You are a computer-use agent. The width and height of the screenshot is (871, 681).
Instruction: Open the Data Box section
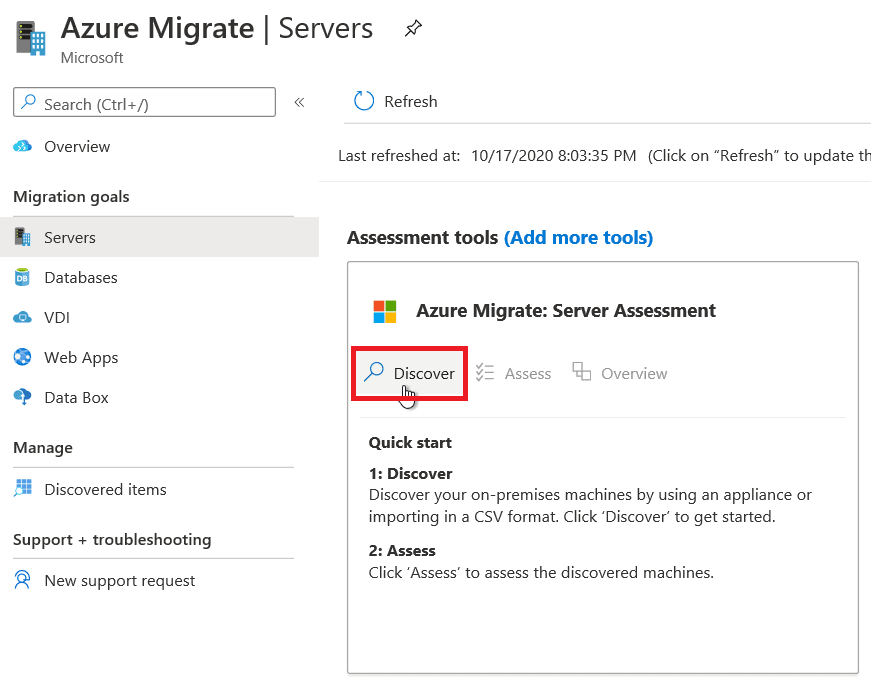click(x=76, y=397)
